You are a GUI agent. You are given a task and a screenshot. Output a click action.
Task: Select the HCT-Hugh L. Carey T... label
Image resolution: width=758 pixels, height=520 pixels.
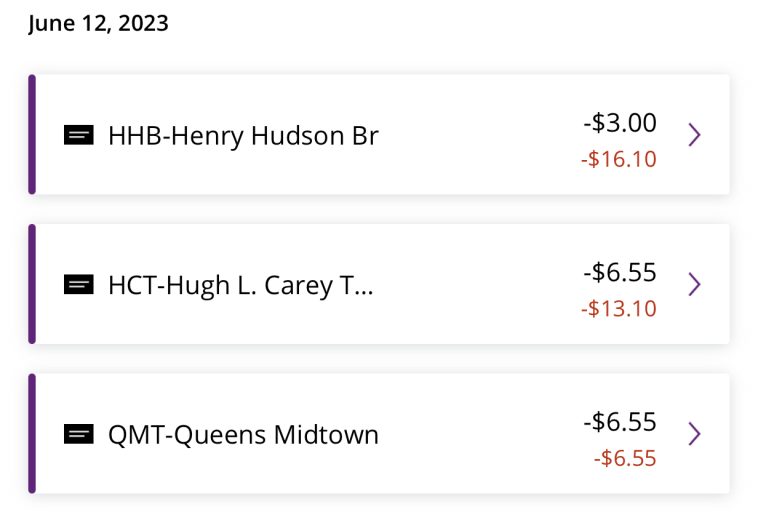[241, 285]
